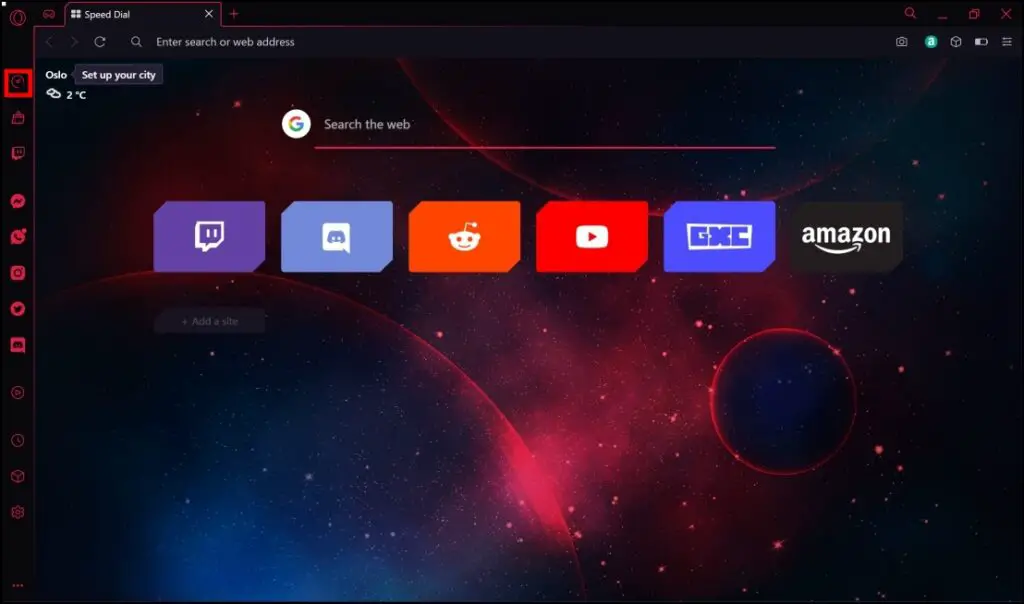
Task: Open the shopping bag sidebar icon
Action: click(18, 118)
